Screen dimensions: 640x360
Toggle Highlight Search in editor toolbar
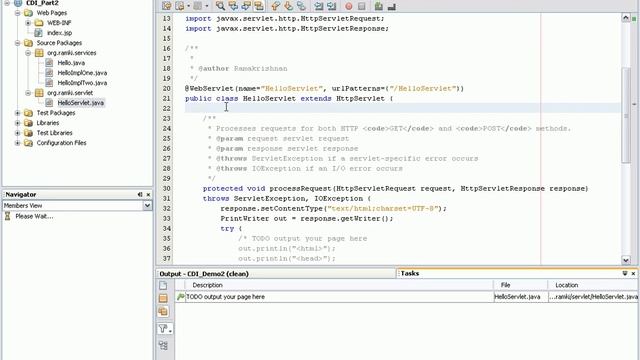tap(259, 6)
